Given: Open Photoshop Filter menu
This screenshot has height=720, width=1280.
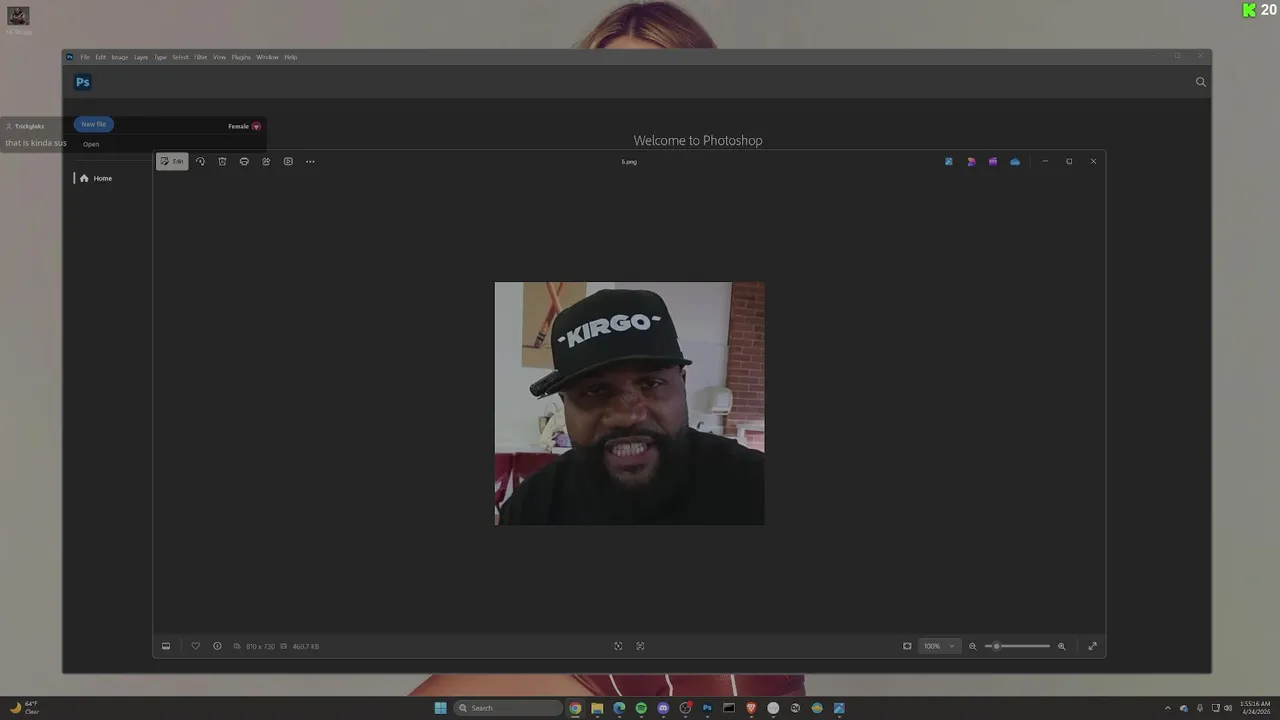Looking at the screenshot, I should click(x=201, y=57).
